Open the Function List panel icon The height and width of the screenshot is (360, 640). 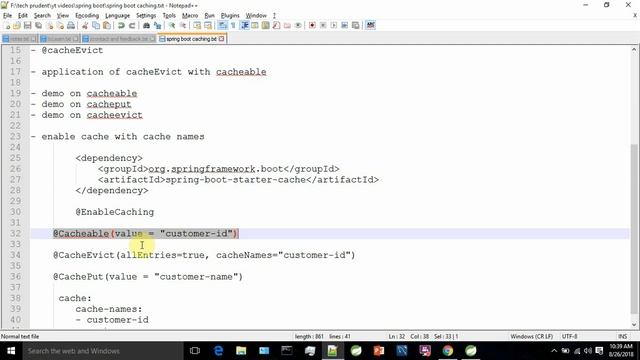pyautogui.click(x=276, y=25)
